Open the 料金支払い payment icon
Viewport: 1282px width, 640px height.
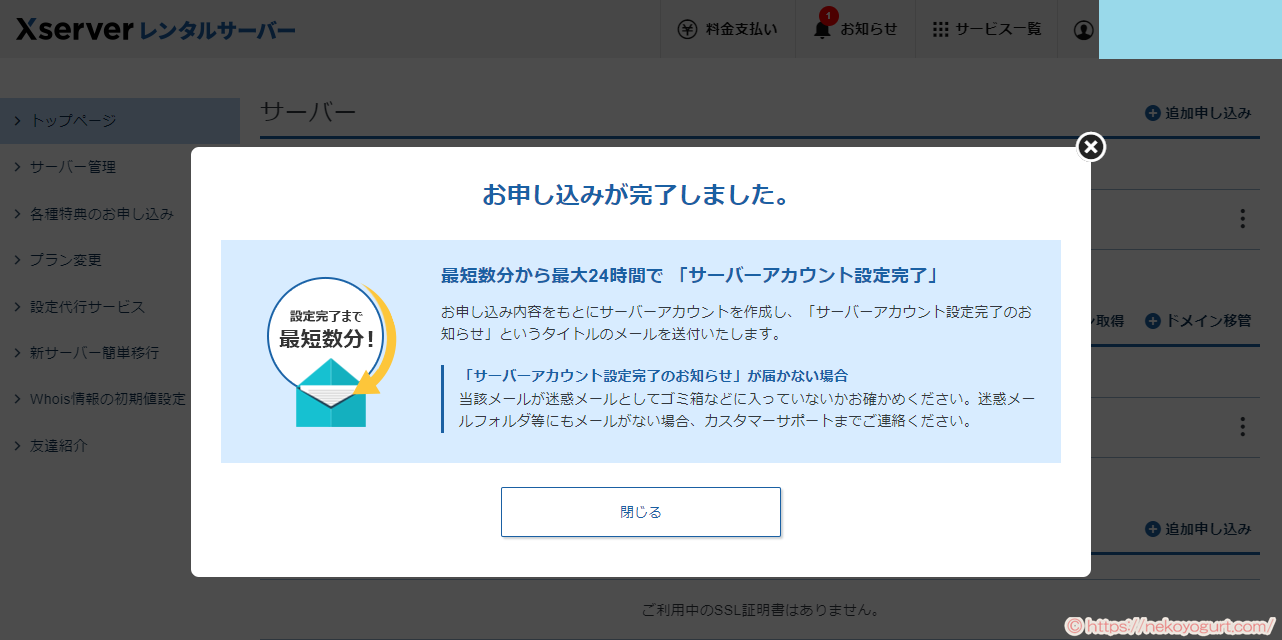tap(686, 29)
